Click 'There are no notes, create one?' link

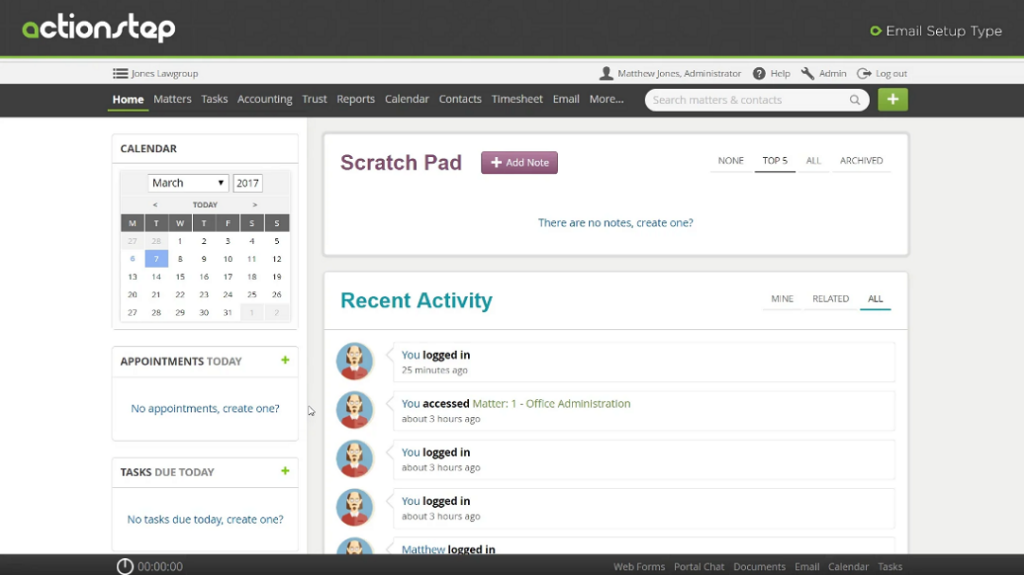(x=615, y=223)
